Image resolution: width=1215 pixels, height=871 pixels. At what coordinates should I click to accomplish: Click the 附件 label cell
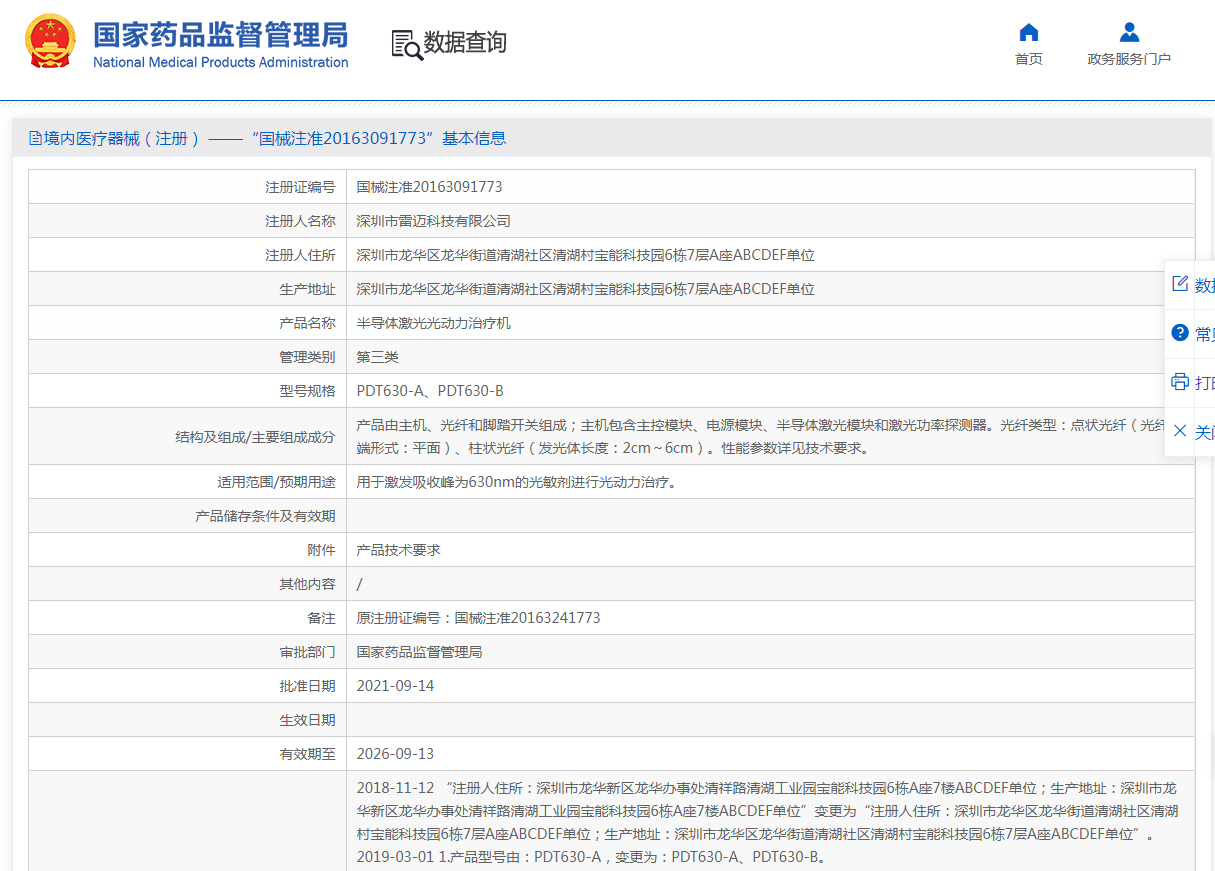187,550
